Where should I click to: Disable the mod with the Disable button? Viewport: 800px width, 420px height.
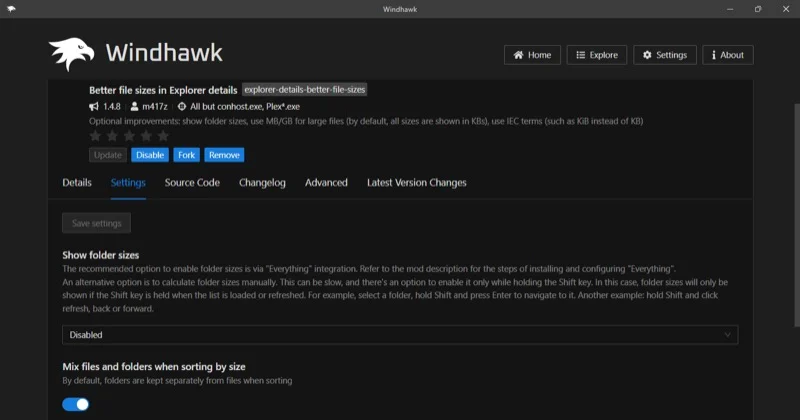[x=150, y=155]
